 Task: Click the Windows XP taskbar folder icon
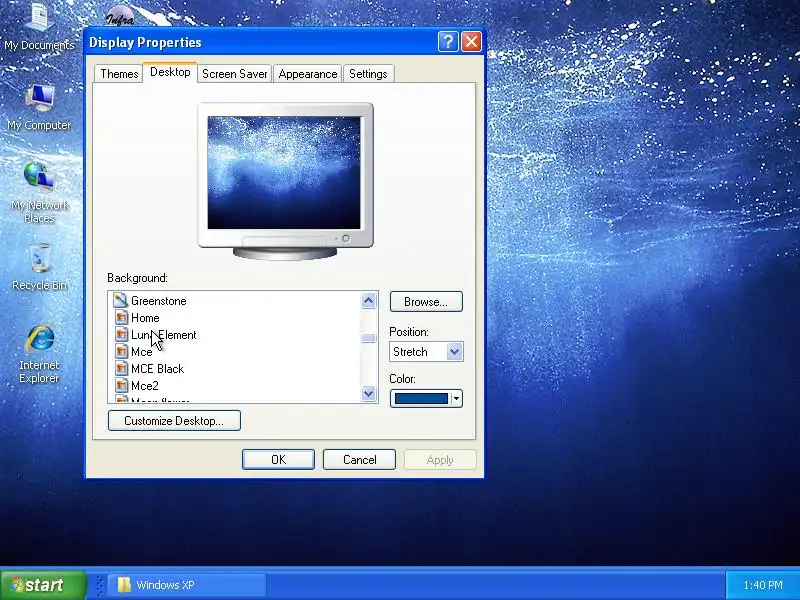[124, 585]
